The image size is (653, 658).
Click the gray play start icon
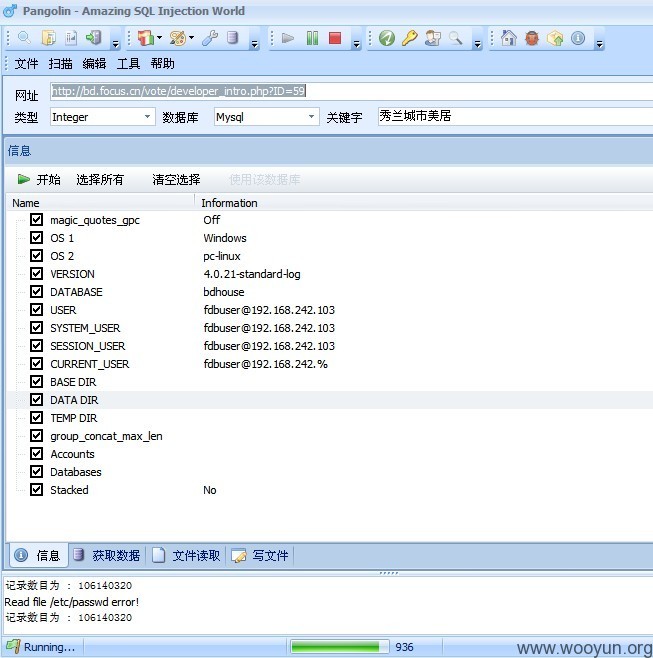[287, 38]
